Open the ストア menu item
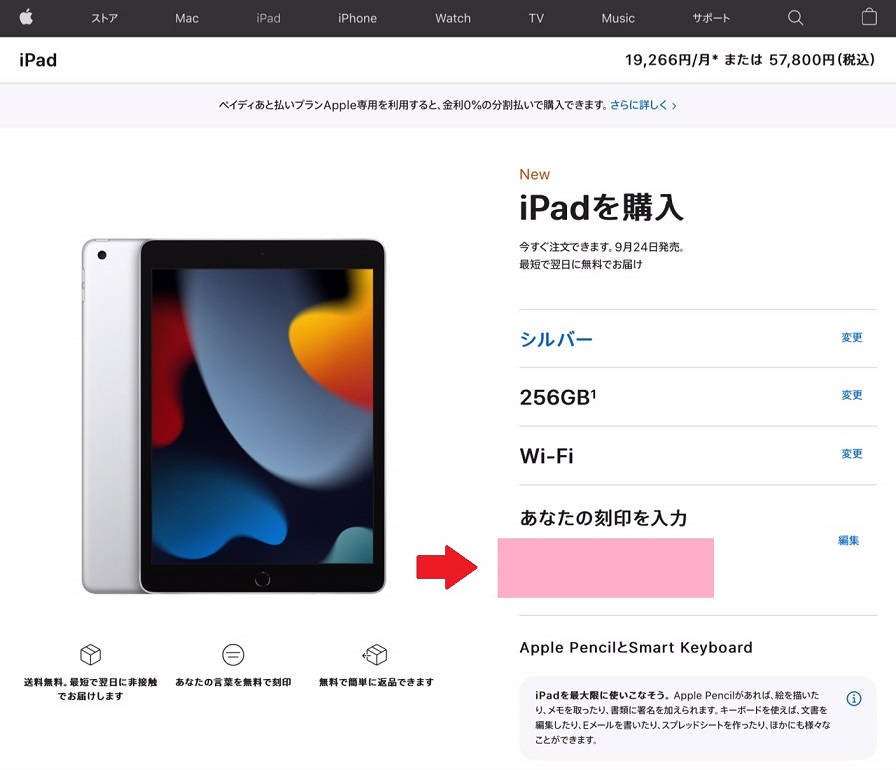Screen dimensions: 896x770 (105, 18)
